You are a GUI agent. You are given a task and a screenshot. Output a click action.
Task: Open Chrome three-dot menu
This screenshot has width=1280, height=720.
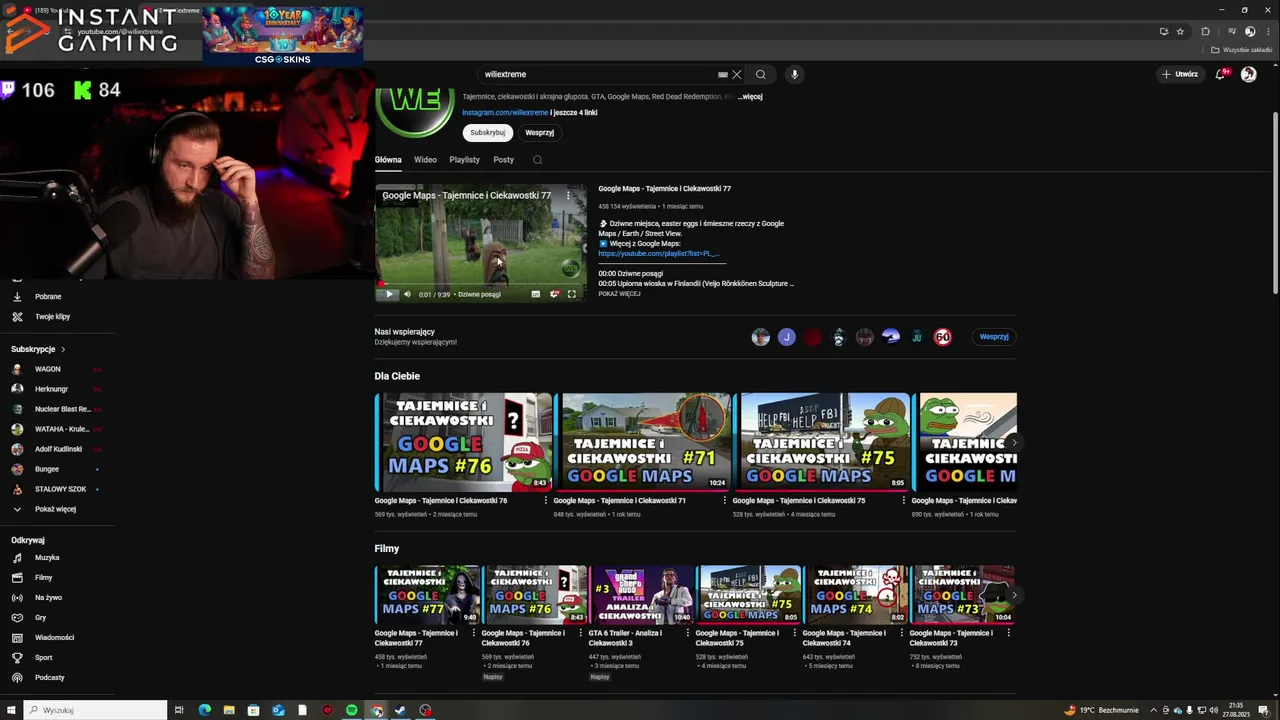pos(1267,31)
